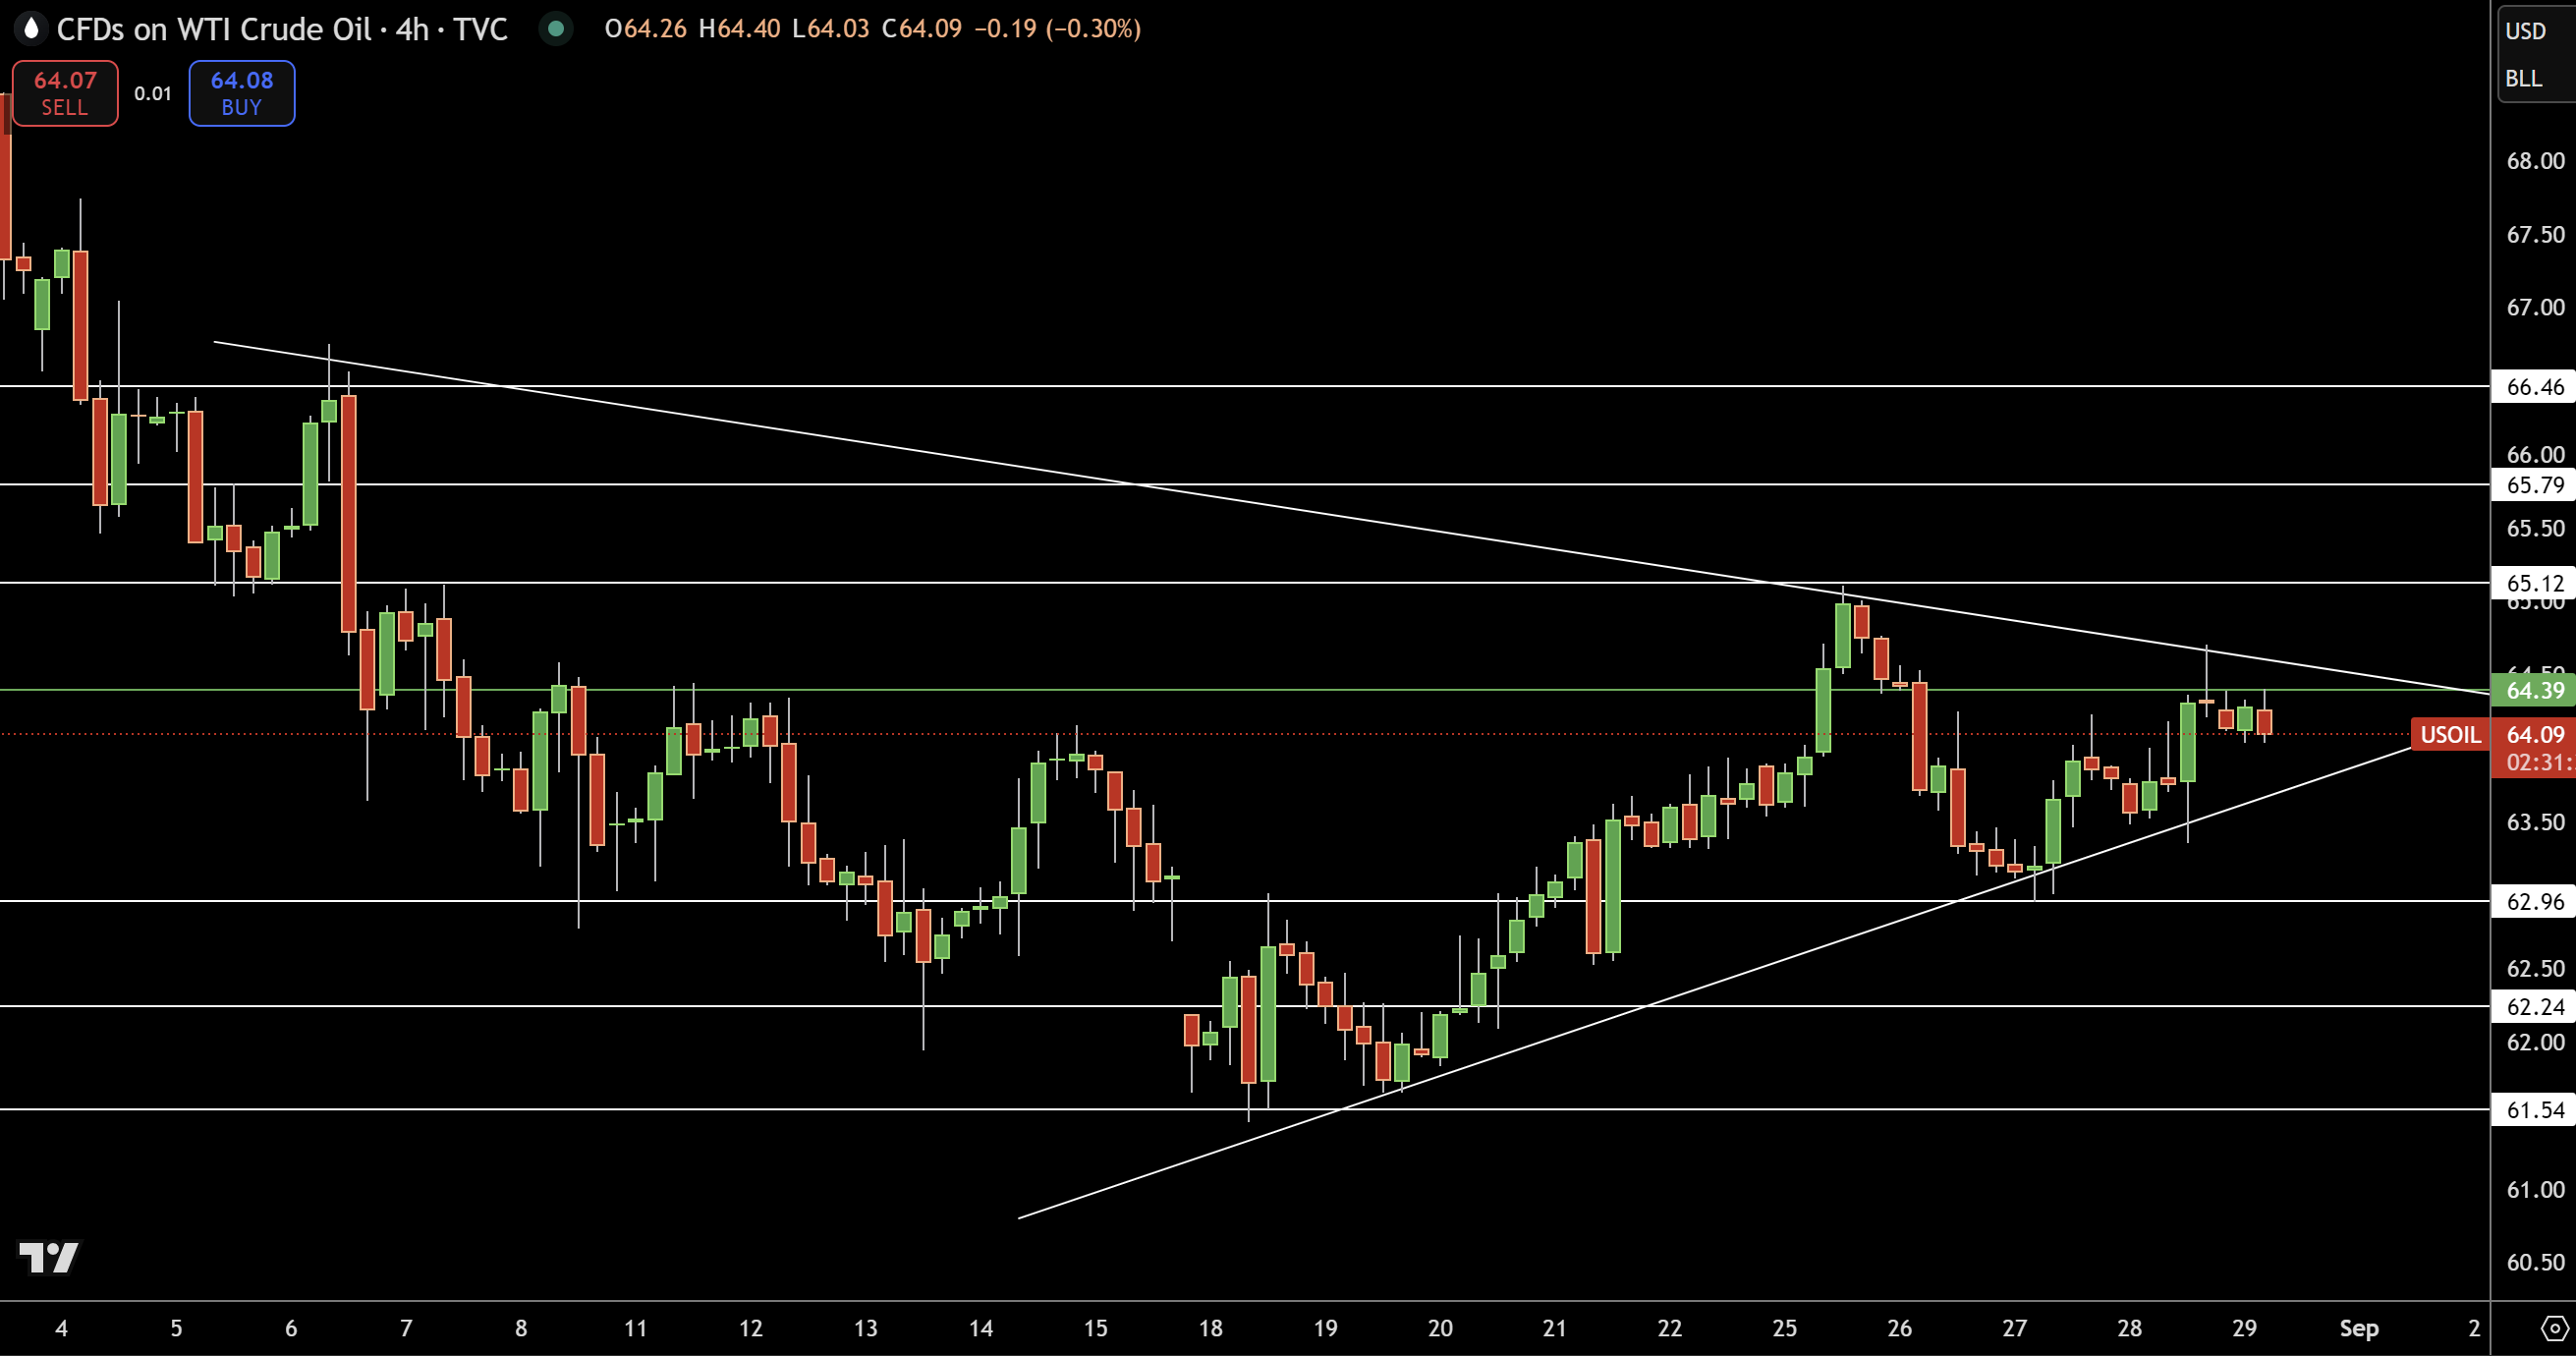Click the 60.50 price axis label
The image size is (2576, 1356).
coord(2535,1263)
